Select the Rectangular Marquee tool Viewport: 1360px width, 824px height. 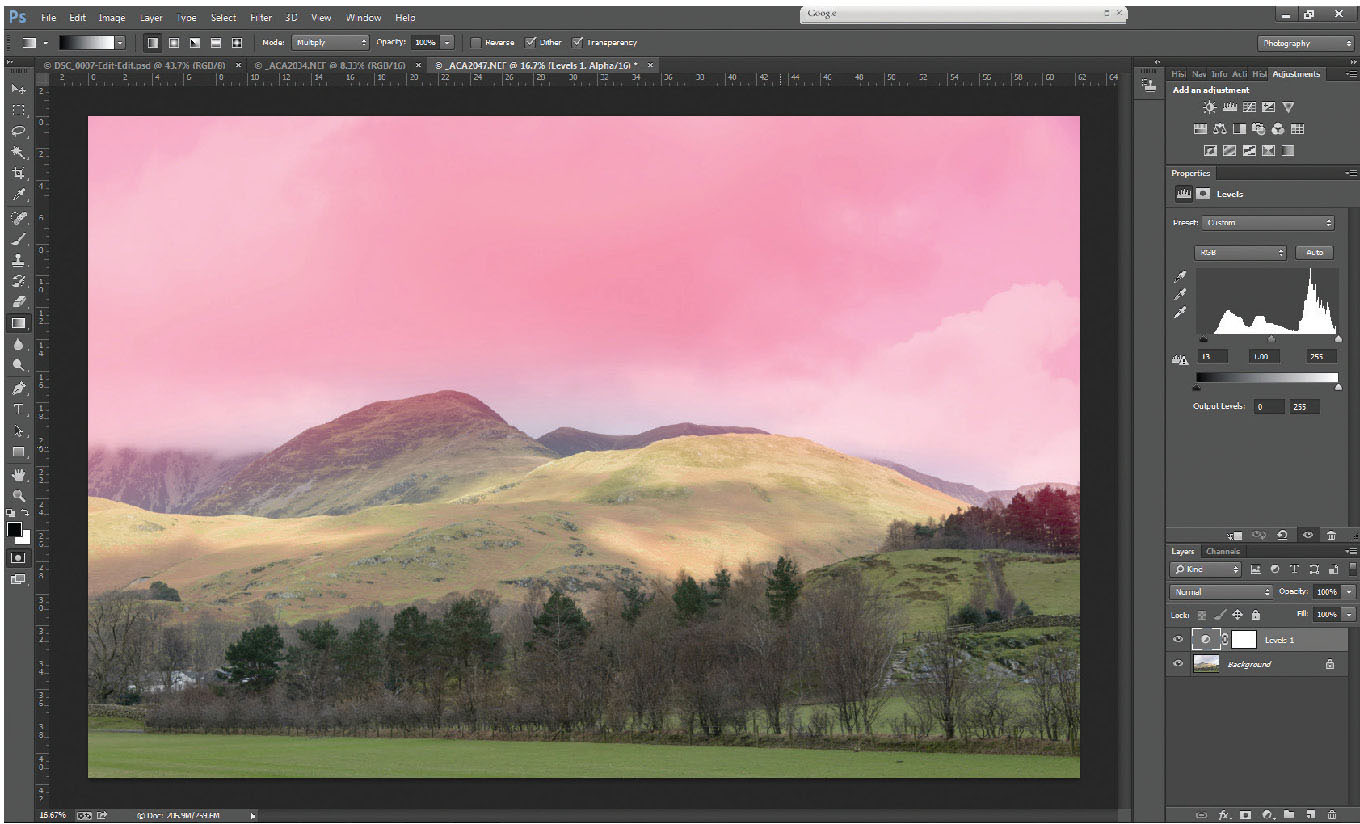point(18,110)
